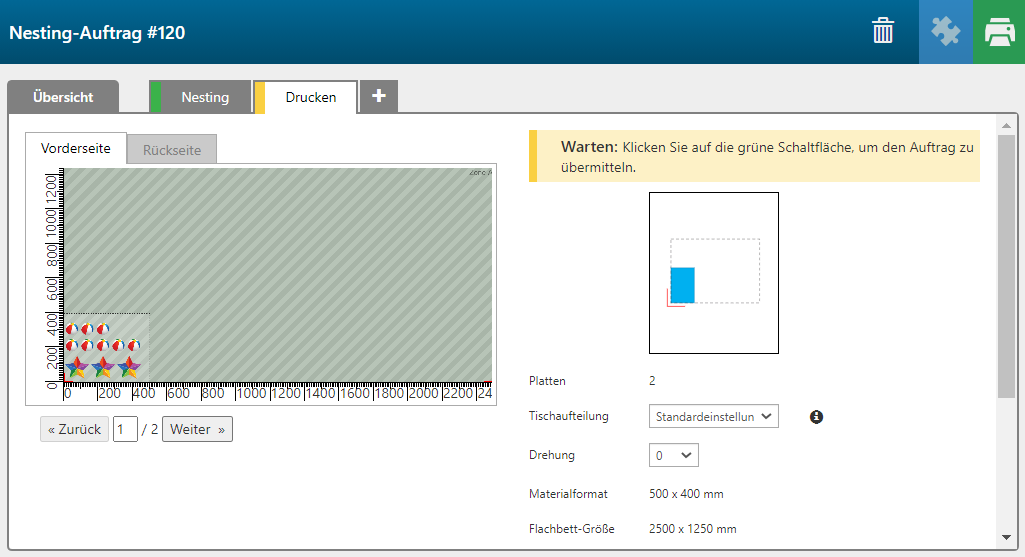Click the trash can delete icon

(883, 31)
